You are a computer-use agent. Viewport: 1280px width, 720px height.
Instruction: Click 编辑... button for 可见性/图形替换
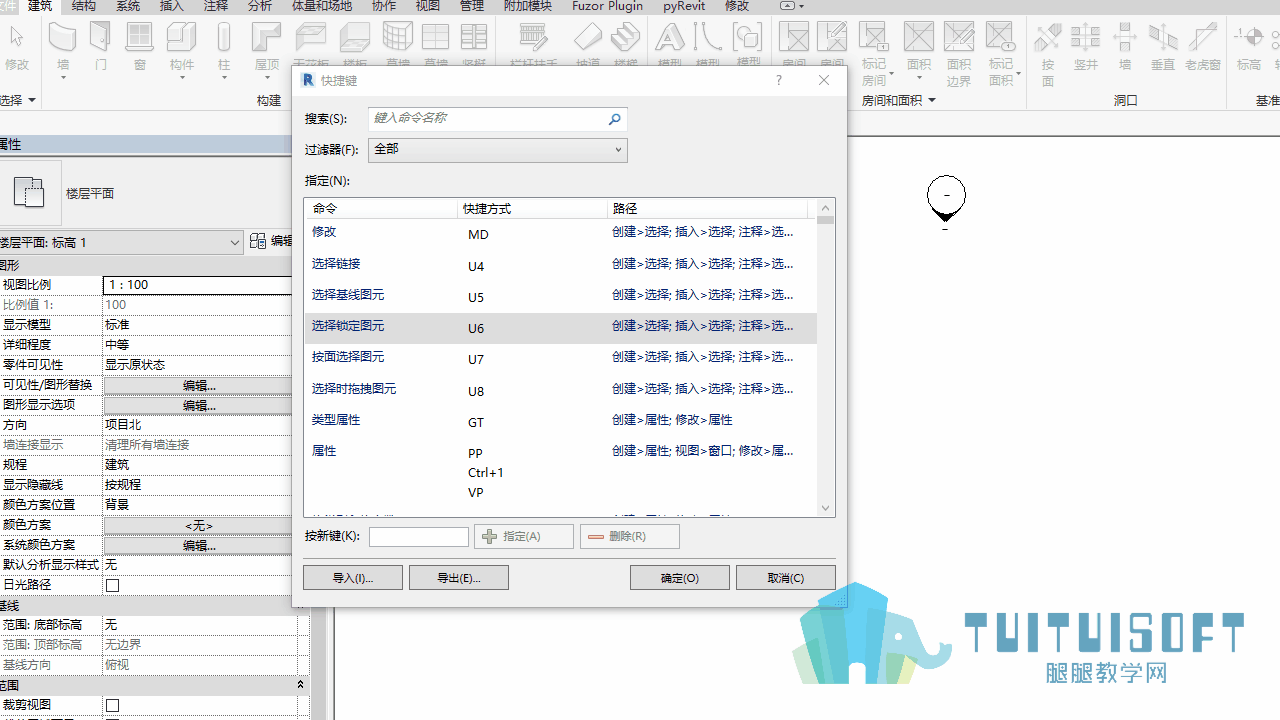199,385
